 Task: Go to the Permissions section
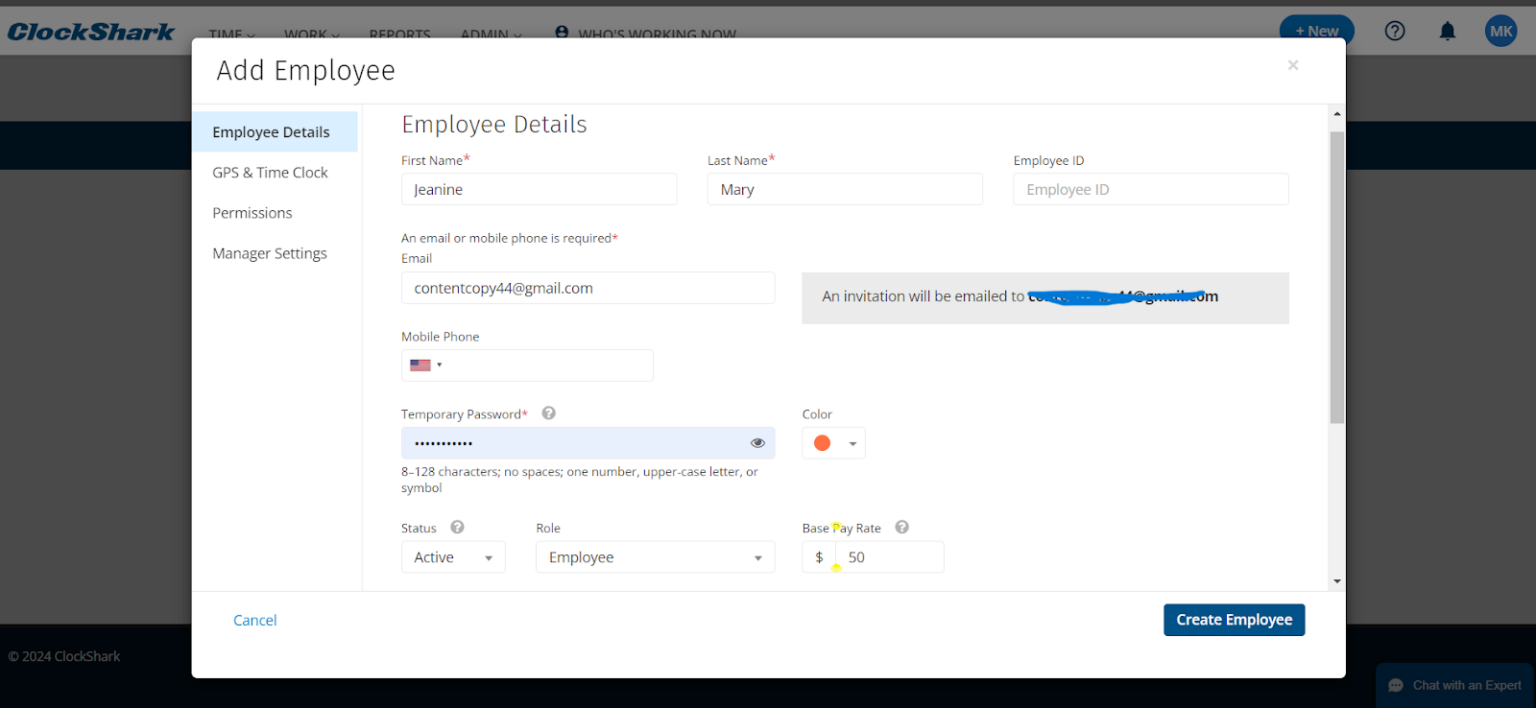click(252, 213)
